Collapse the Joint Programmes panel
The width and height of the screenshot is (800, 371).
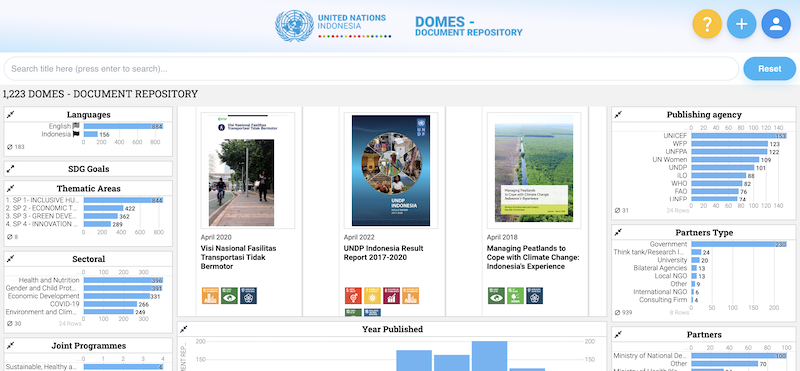11,345
